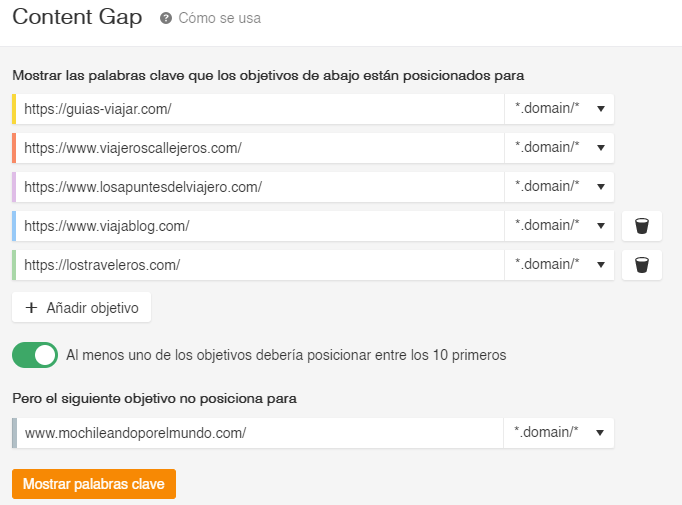This screenshot has width=682, height=505.
Task: Toggle the top 10 ranking switch off
Action: (35, 355)
